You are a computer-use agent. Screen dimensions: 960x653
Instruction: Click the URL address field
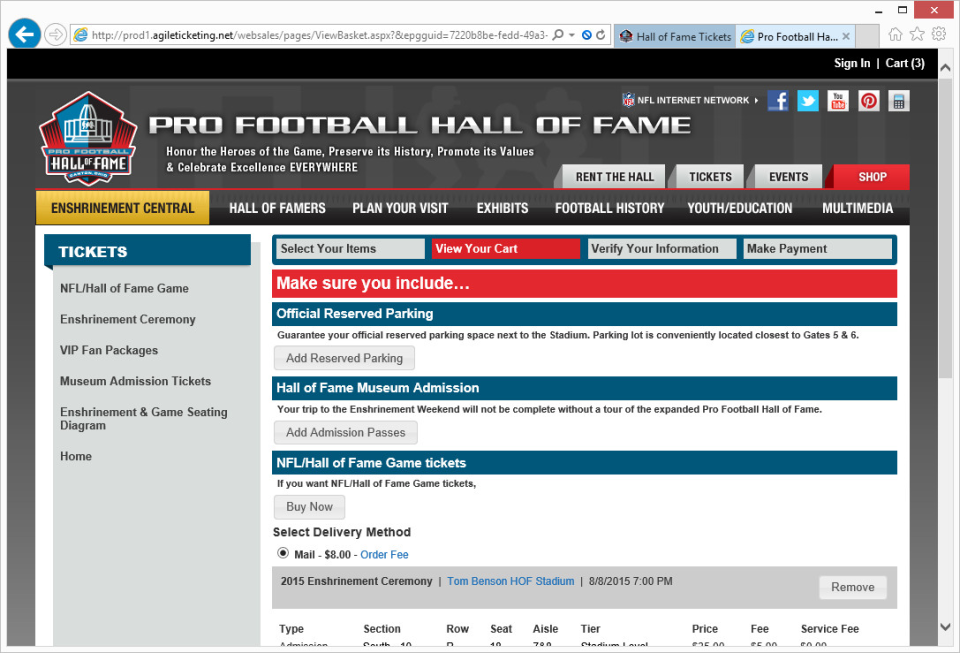point(318,35)
